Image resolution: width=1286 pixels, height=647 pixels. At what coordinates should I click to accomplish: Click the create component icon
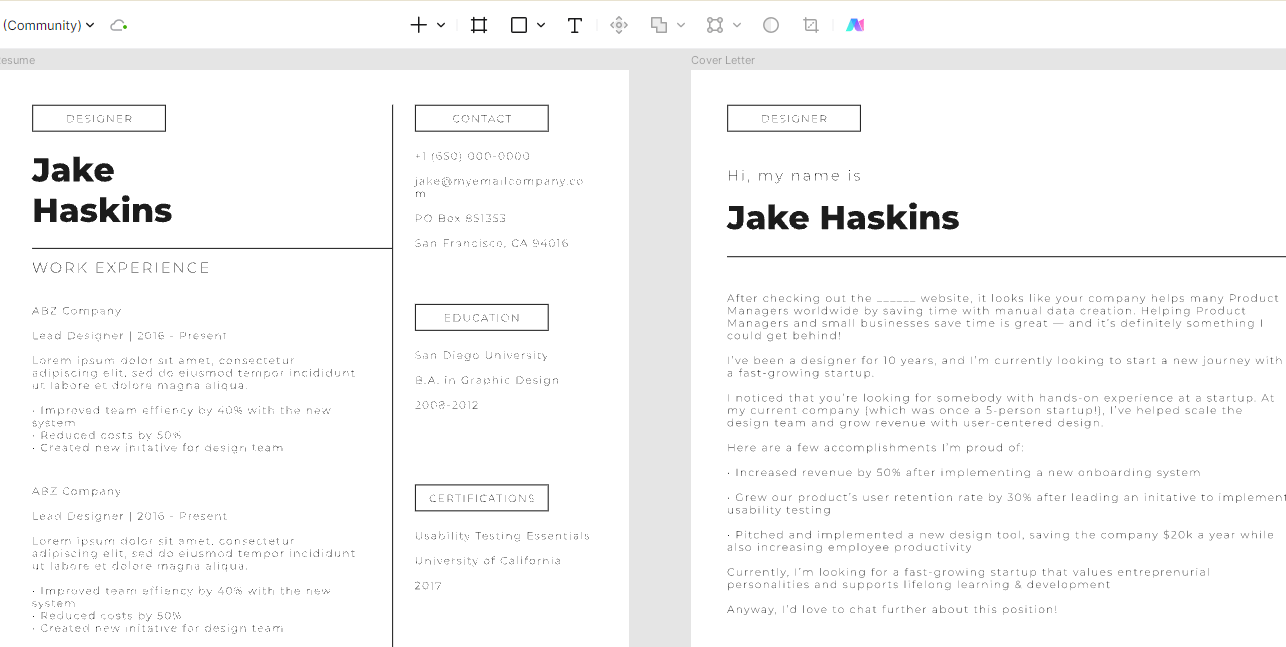pyautogui.click(x=619, y=25)
